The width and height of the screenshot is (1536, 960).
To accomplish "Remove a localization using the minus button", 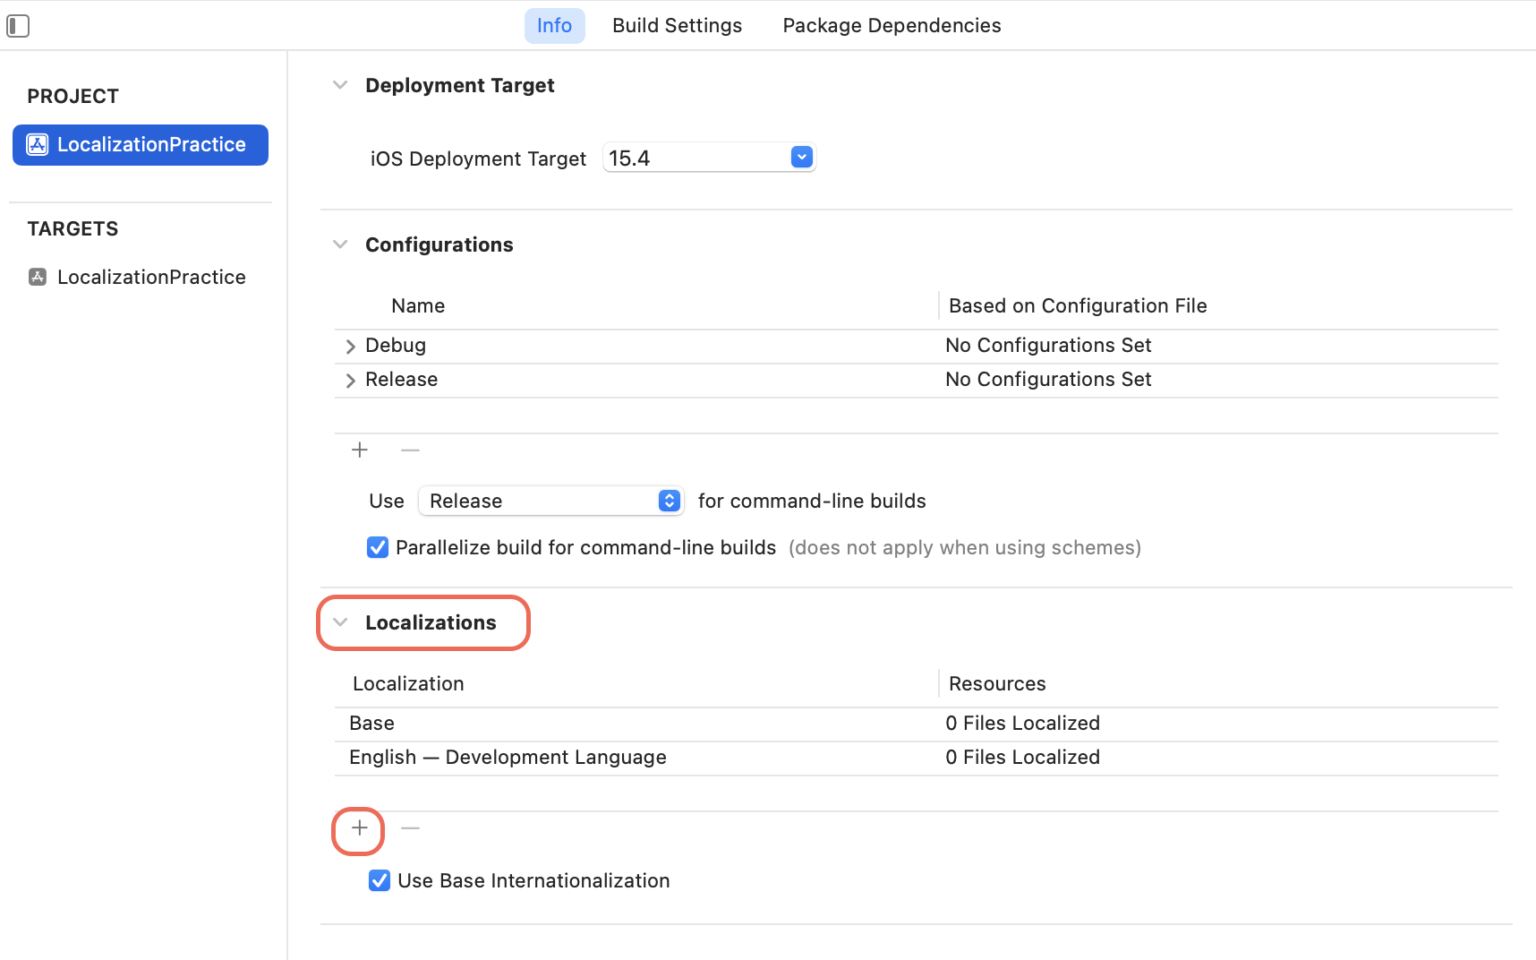I will (410, 828).
